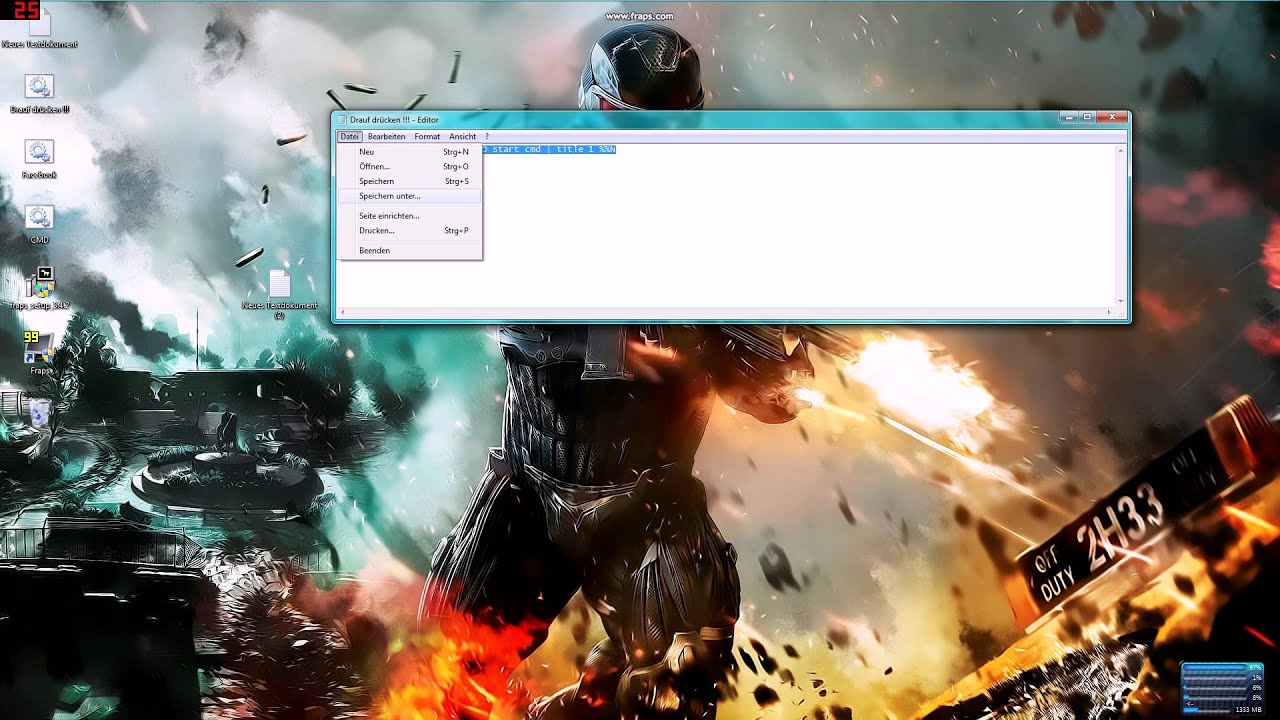Select the Recycle Bin desktop icon

pos(38,412)
